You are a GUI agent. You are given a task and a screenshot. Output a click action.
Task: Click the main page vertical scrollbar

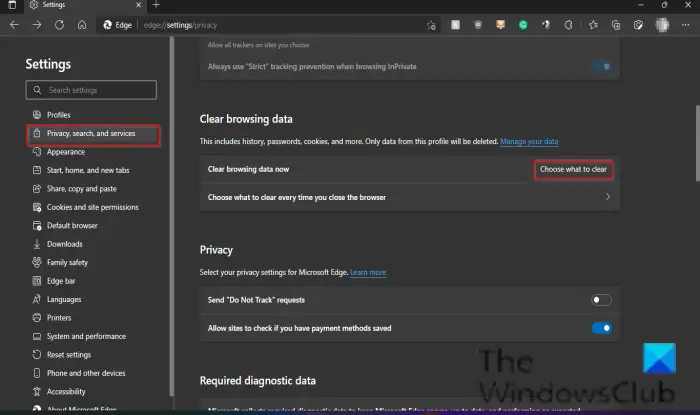tap(697, 143)
